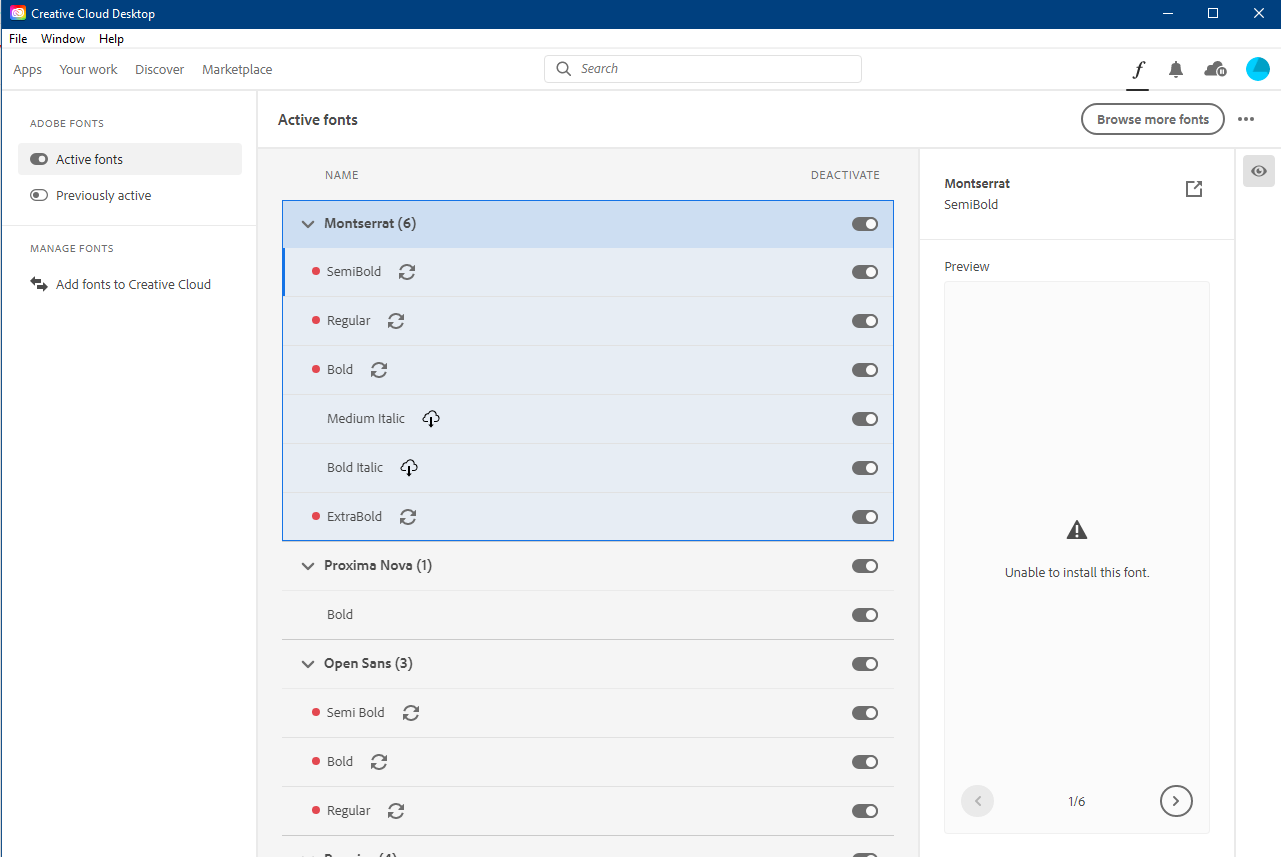Viewport: 1281px width, 857px height.
Task: Go to previous preview font arrow
Action: pos(978,801)
